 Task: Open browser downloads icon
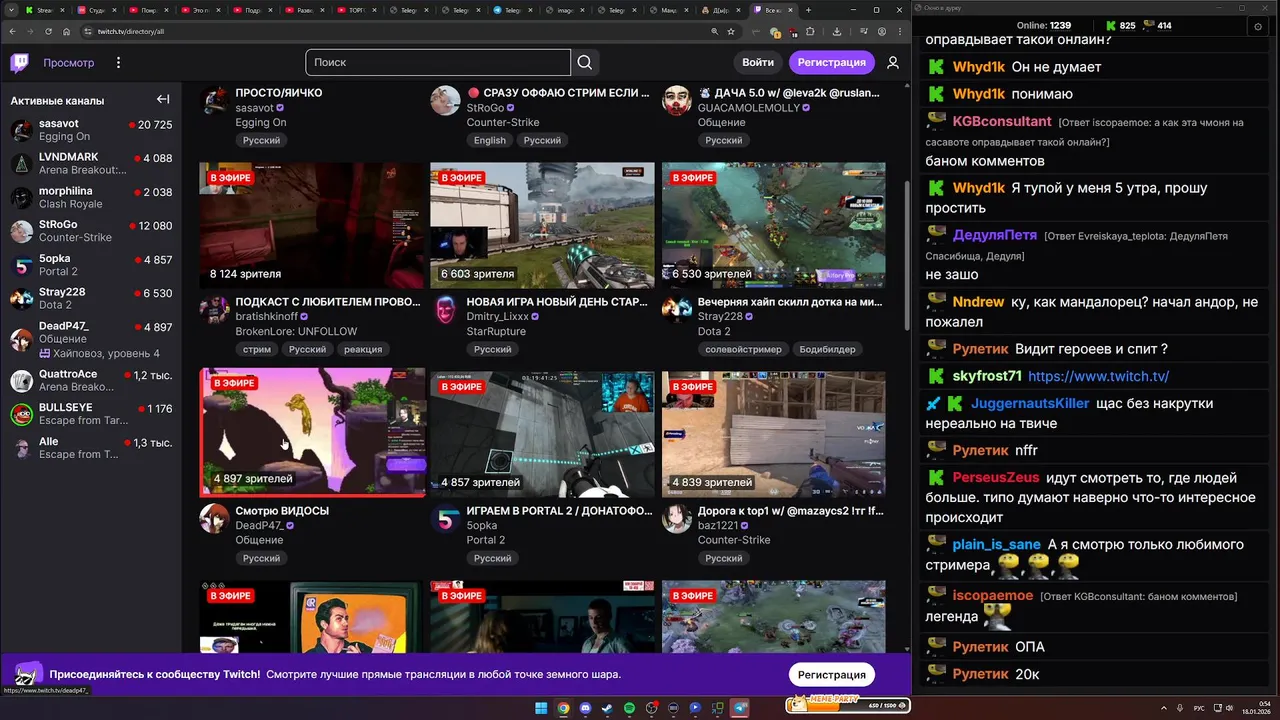pyautogui.click(x=837, y=31)
